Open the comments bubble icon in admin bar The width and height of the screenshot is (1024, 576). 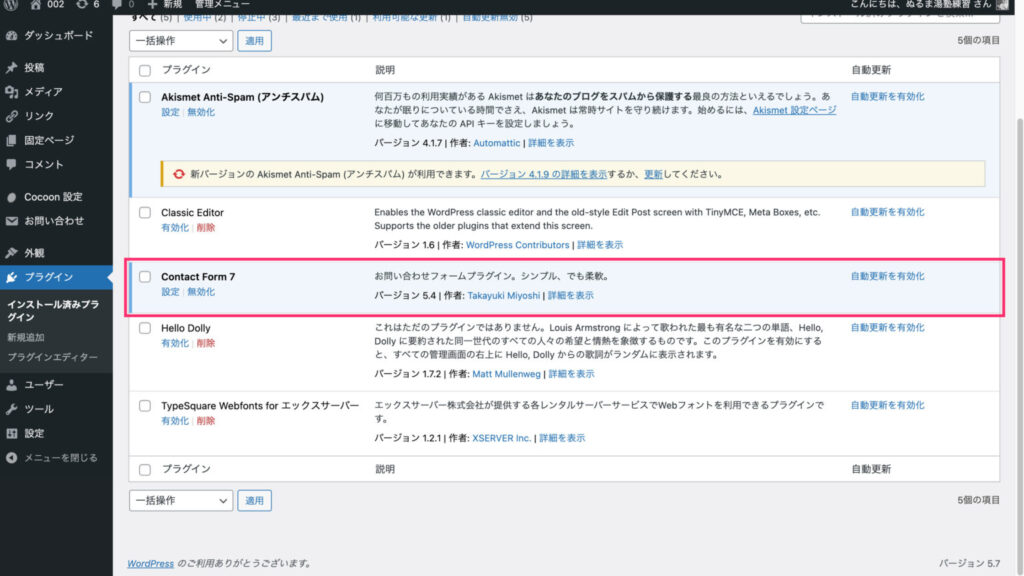[120, 5]
